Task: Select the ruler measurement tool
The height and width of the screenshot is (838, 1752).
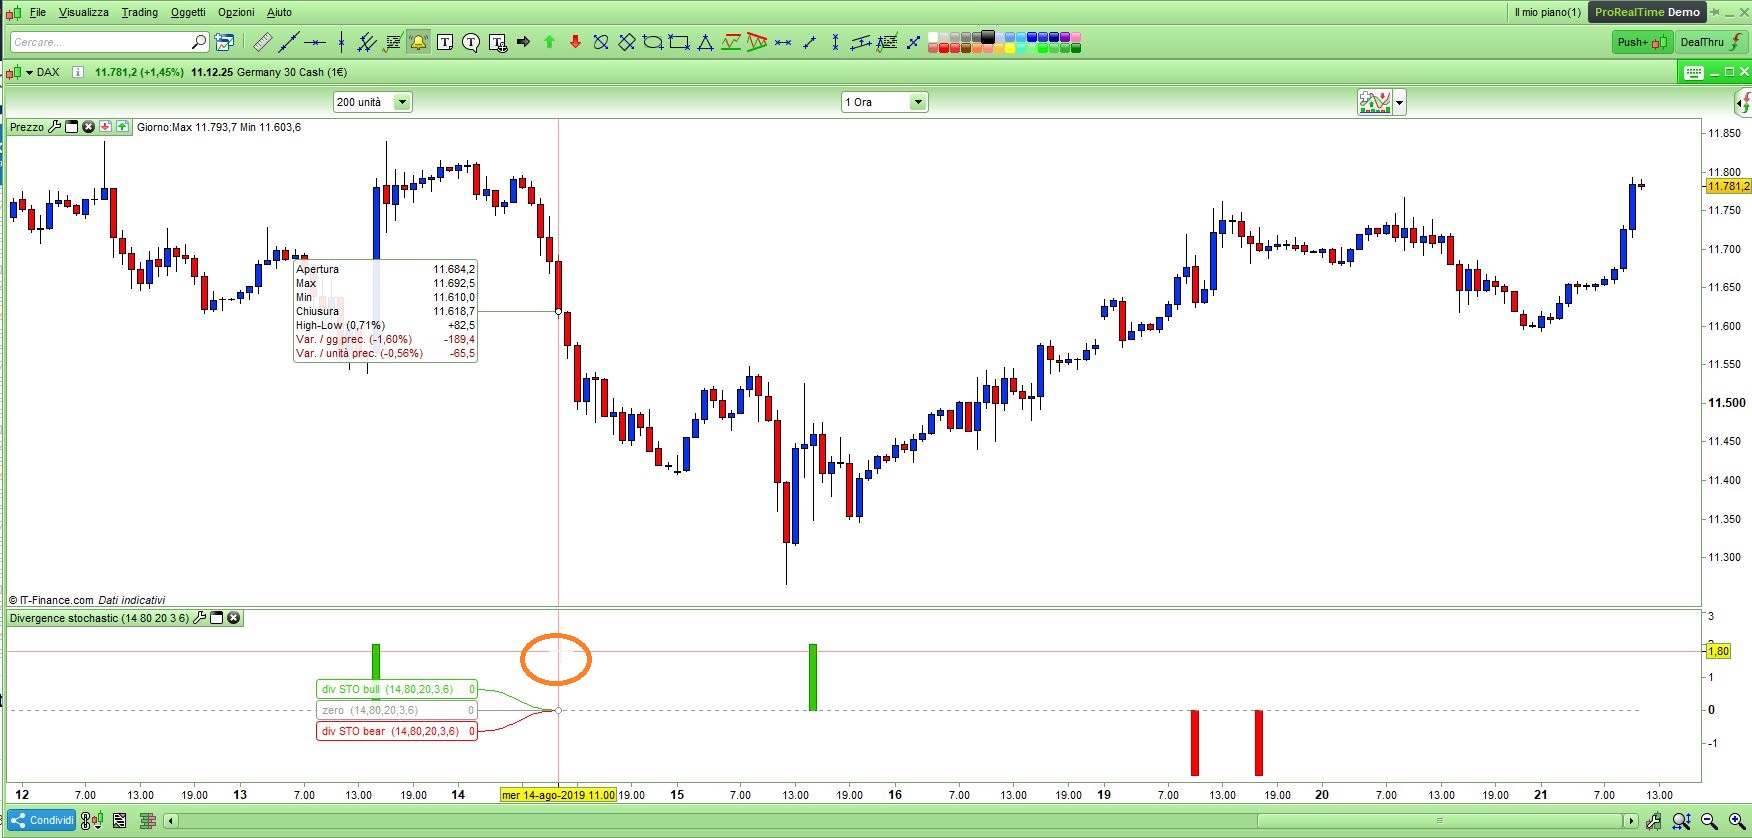Action: click(x=262, y=42)
